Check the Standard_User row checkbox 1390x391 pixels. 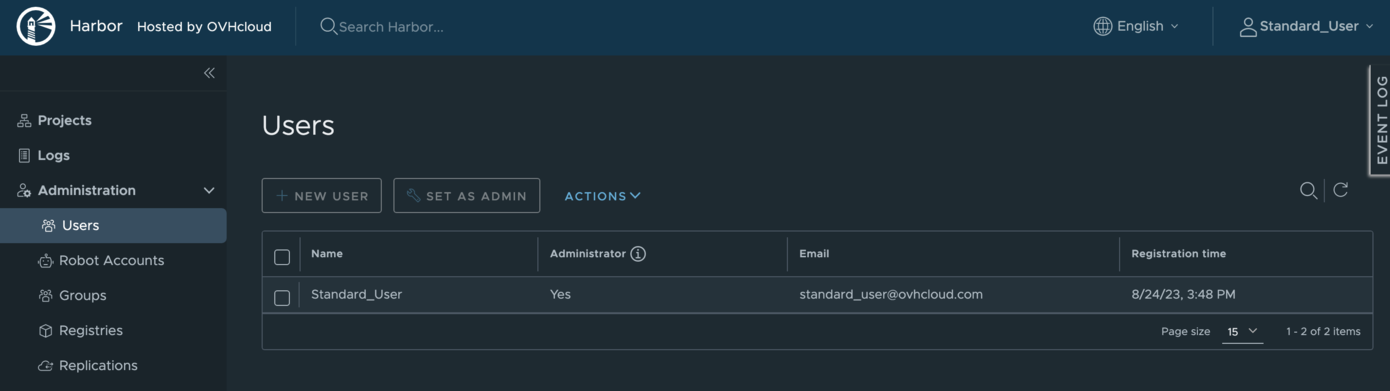282,298
